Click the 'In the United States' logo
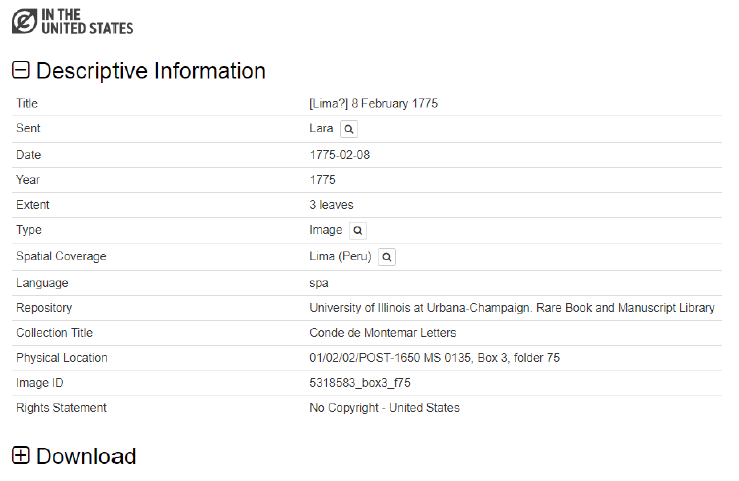 click(x=71, y=21)
